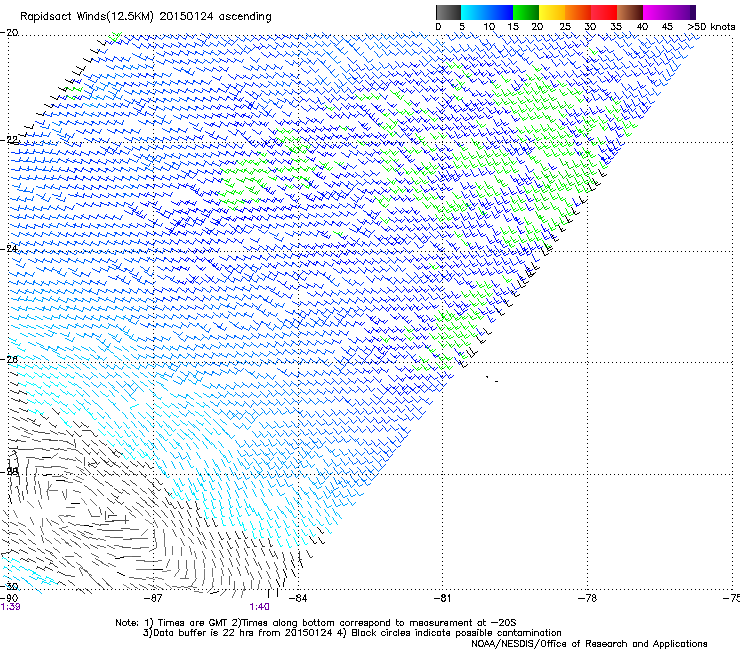Screen dimensions: 740x650
Task: Click the '>50 knots' legend label
Action: [711, 27]
